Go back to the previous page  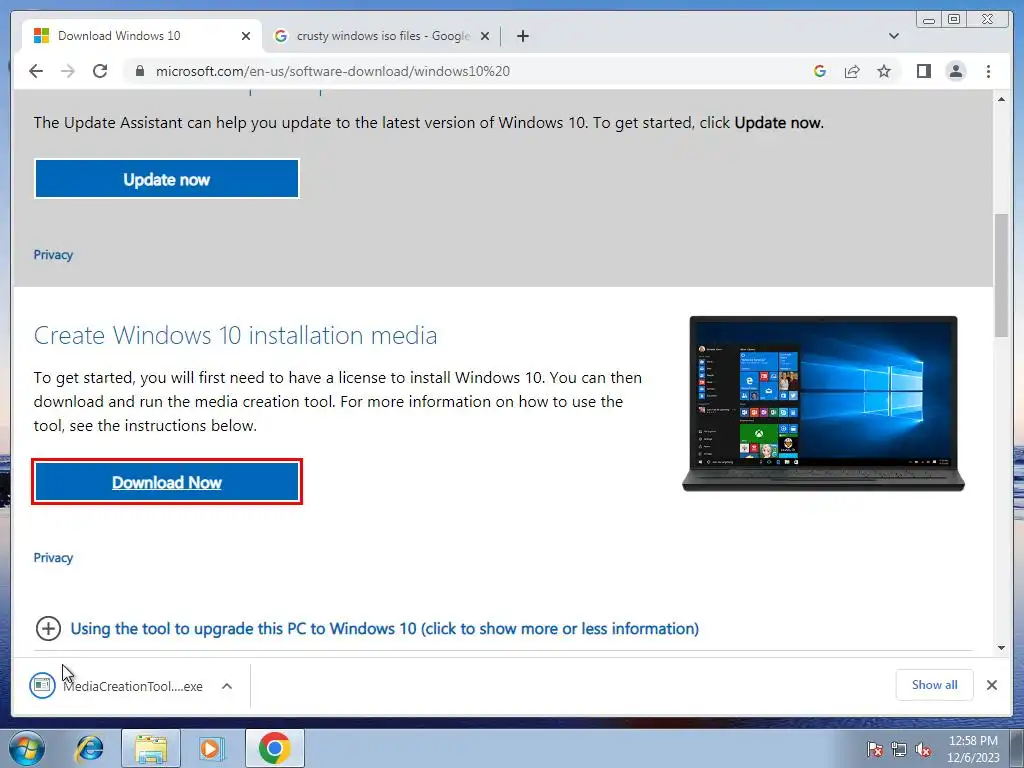[x=36, y=71]
